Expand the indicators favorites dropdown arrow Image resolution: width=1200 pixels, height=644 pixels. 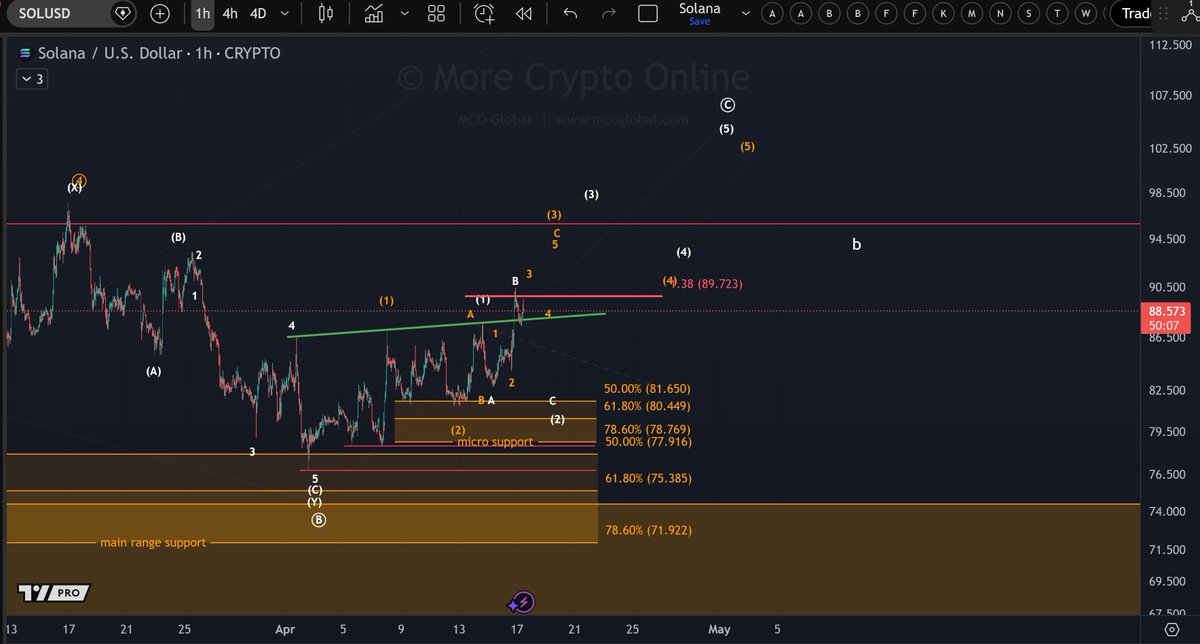point(403,14)
